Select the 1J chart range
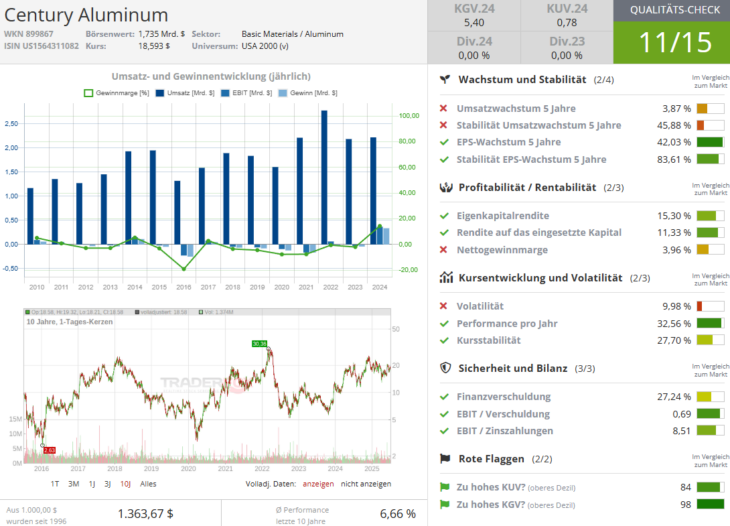The width and height of the screenshot is (730, 526). point(92,484)
